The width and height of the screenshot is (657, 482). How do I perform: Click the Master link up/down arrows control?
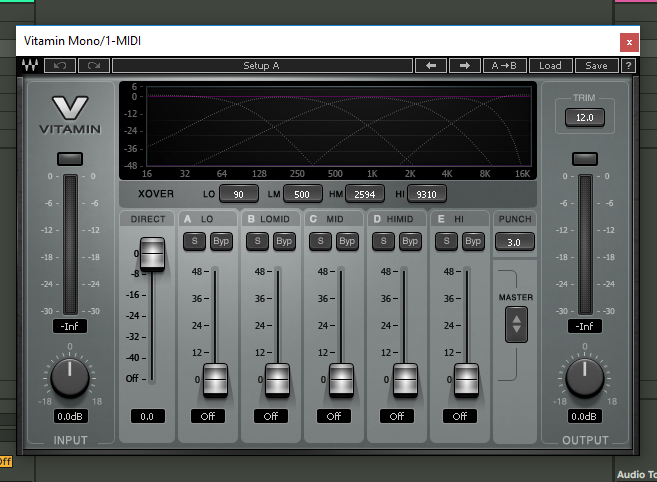tap(516, 324)
